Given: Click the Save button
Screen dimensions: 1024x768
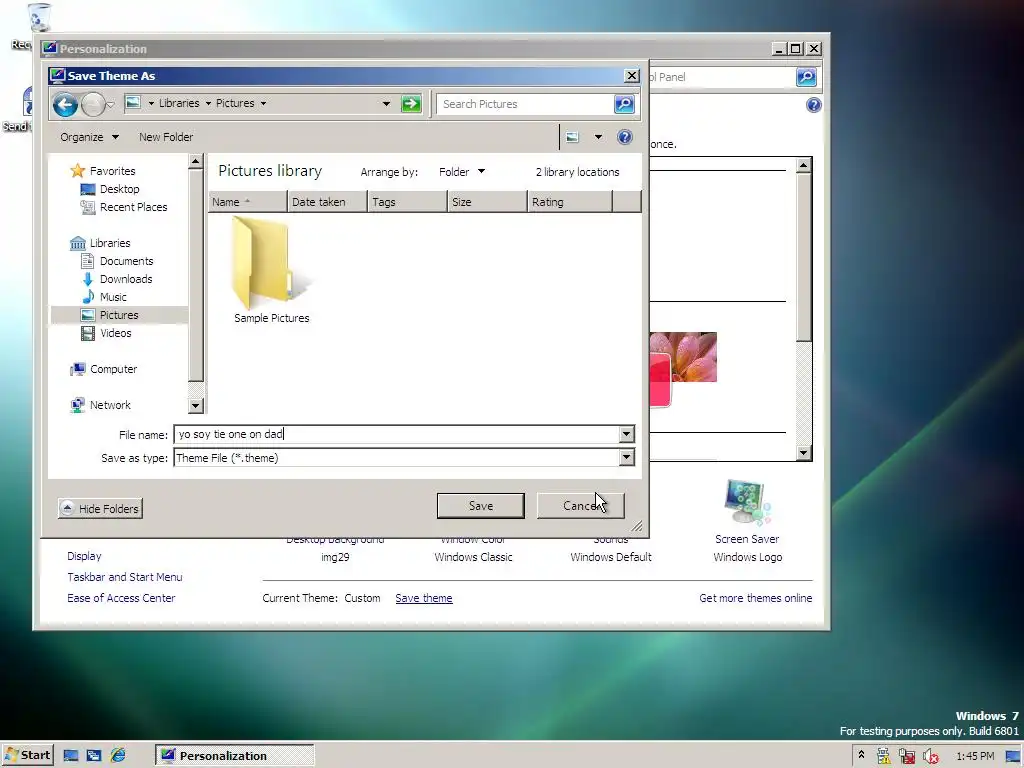Looking at the screenshot, I should click(x=481, y=506).
